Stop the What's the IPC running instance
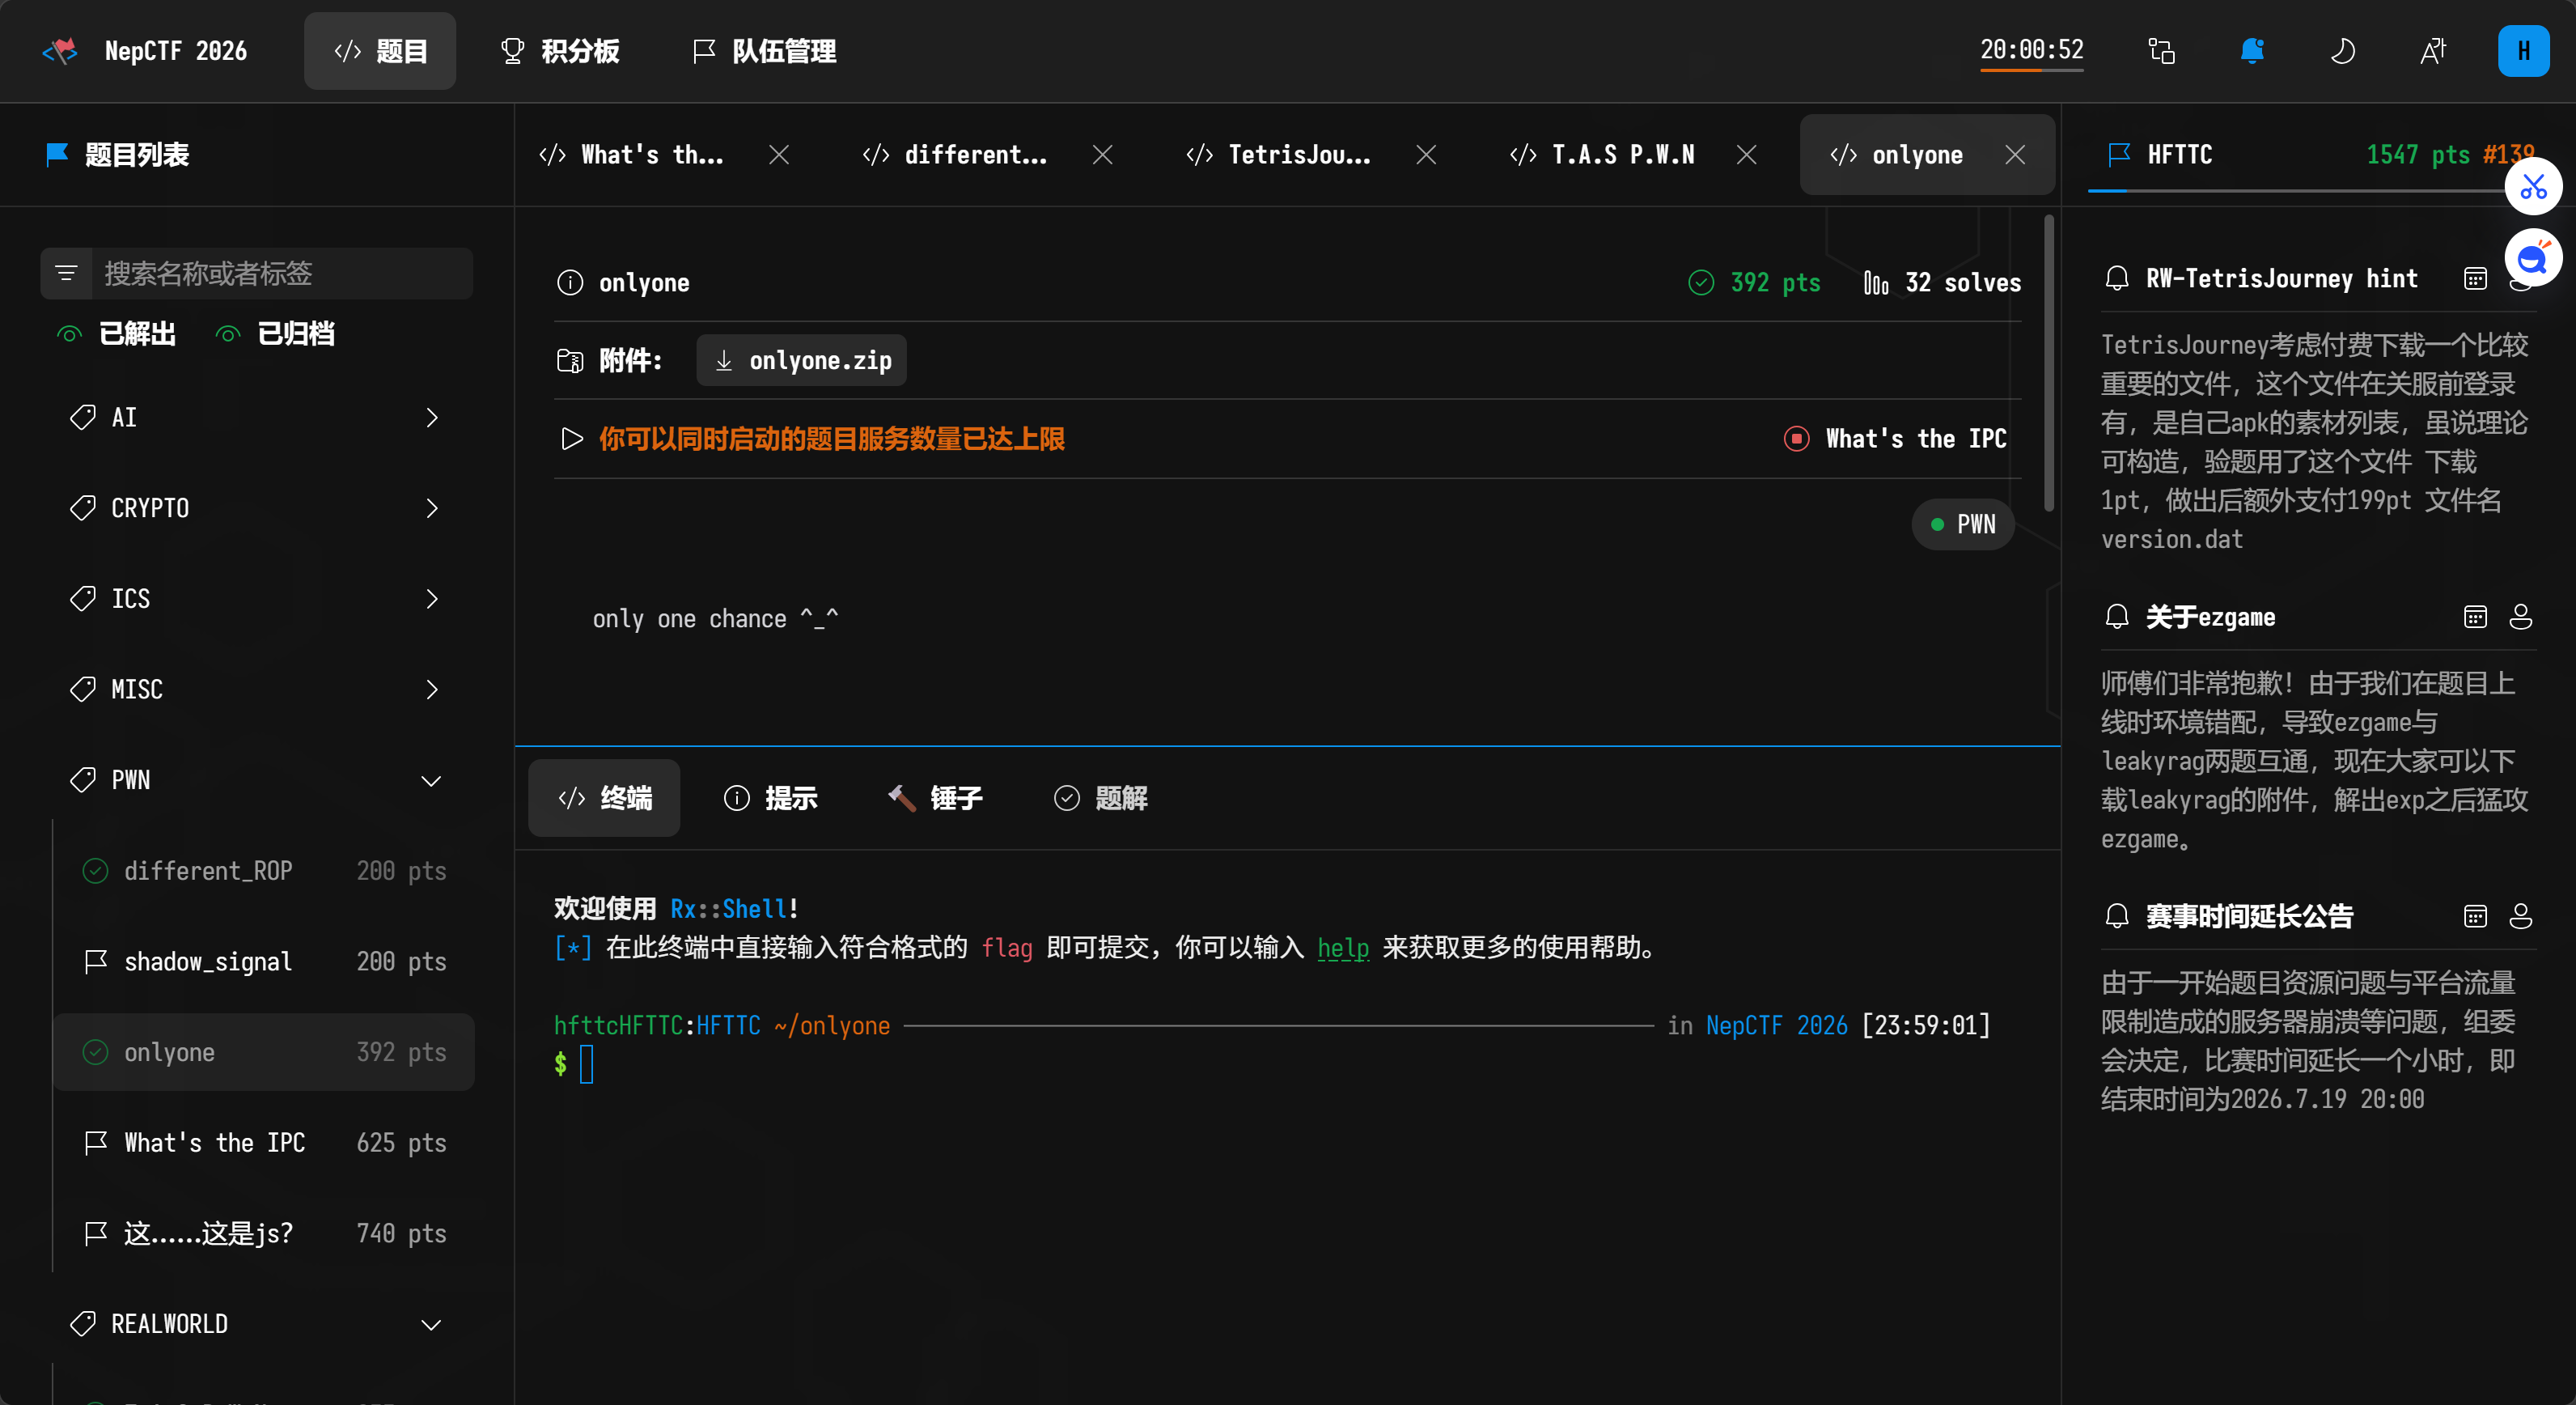 coord(1797,439)
